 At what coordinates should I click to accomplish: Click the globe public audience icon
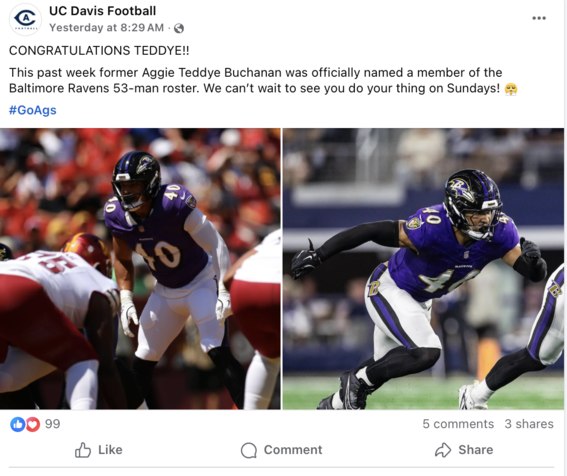[x=179, y=28]
